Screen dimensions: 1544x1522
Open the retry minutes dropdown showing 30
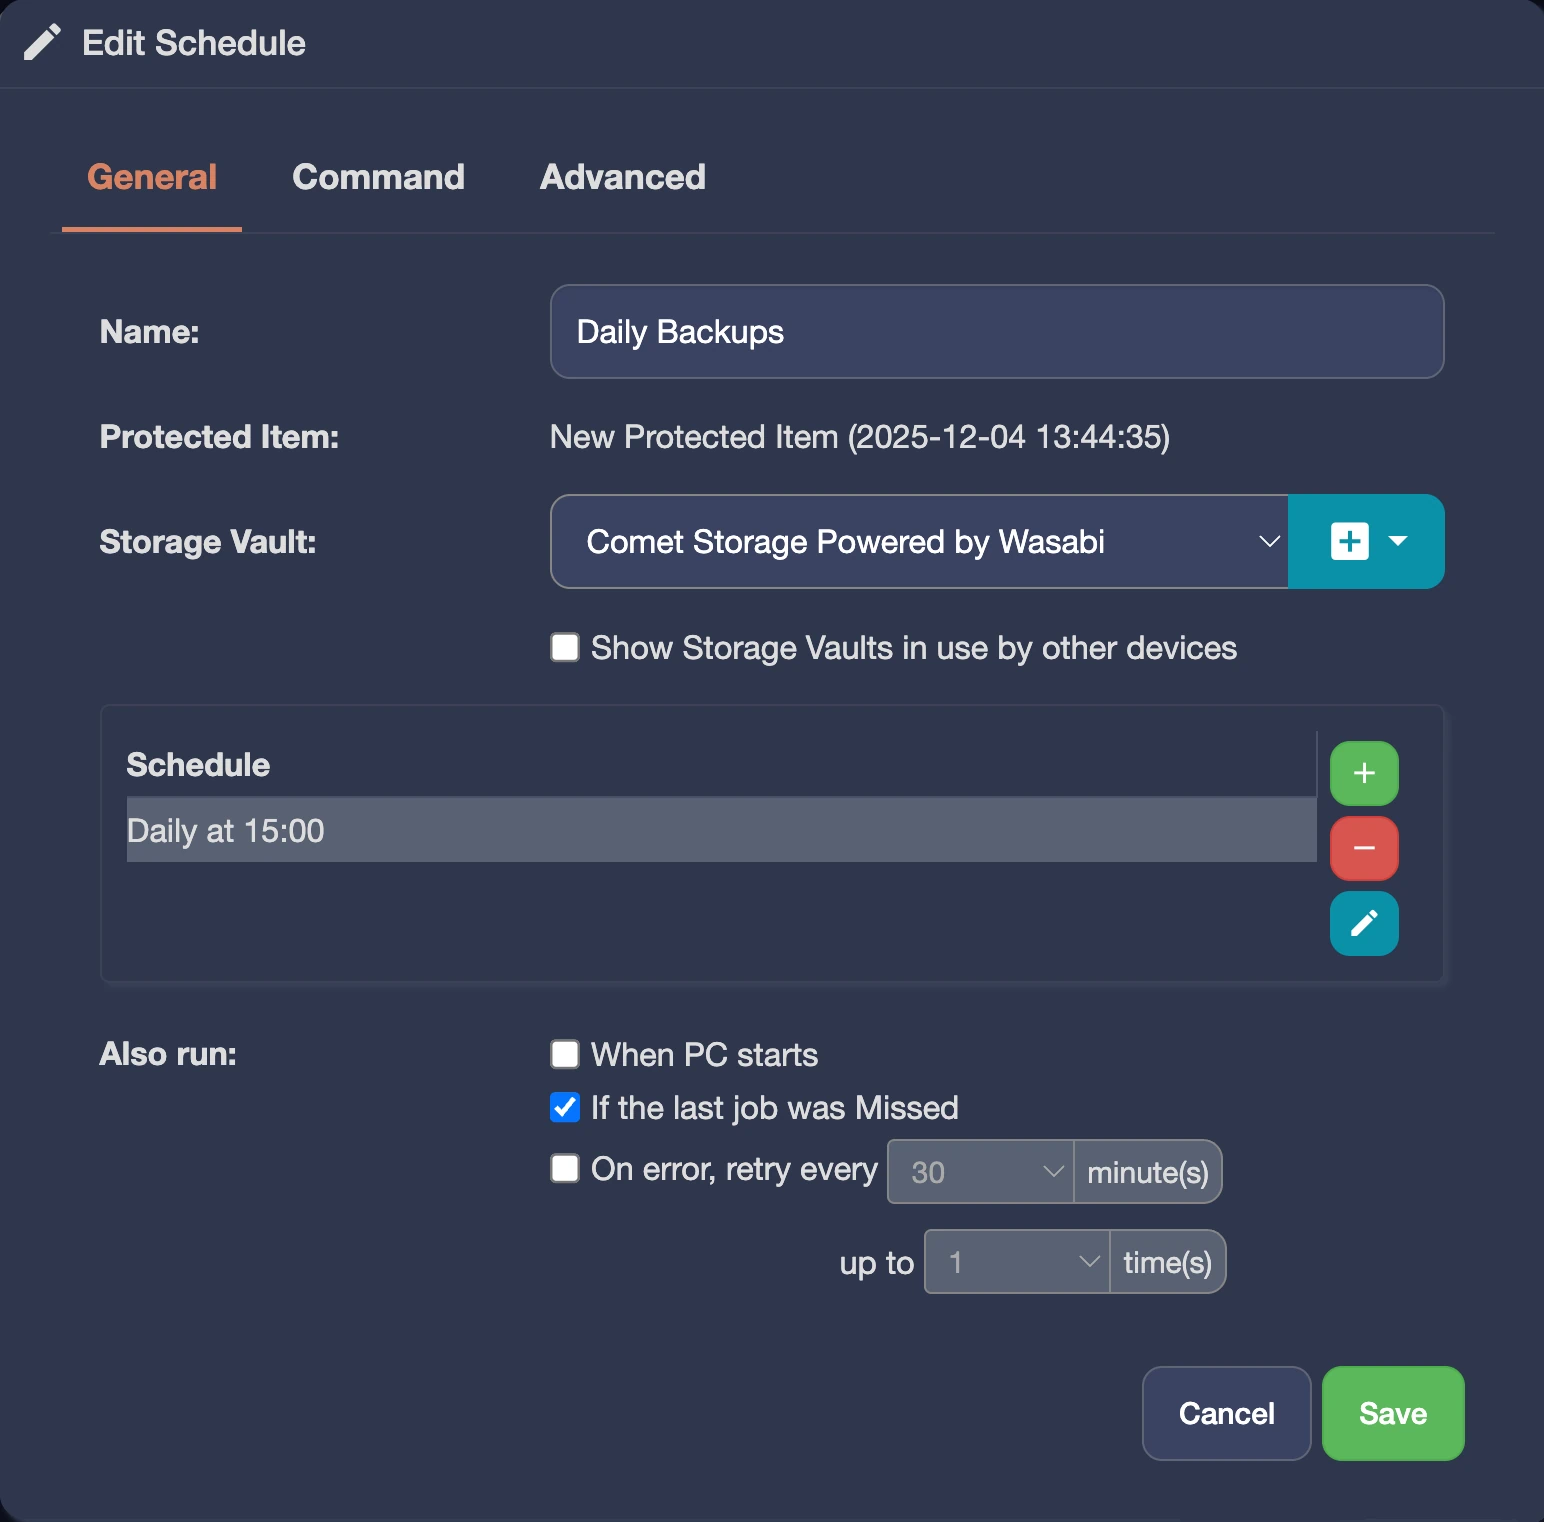[x=980, y=1172]
